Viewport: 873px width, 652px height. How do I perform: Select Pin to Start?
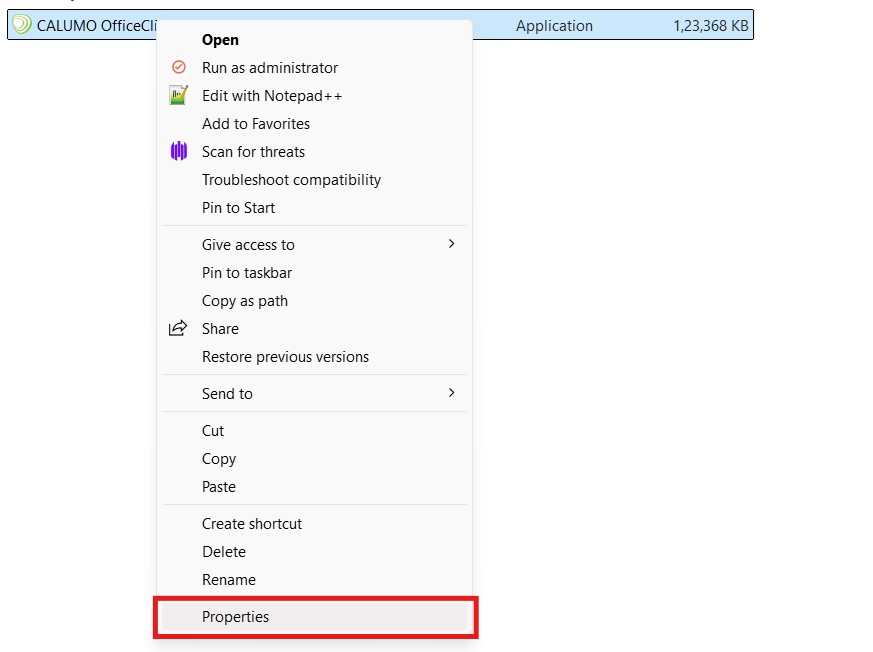238,208
